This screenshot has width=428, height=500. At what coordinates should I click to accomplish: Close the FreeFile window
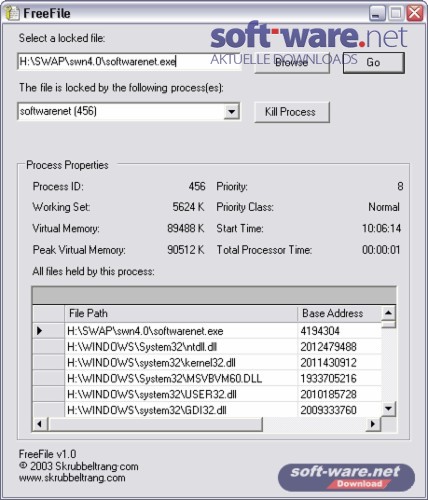pyautogui.click(x=415, y=14)
